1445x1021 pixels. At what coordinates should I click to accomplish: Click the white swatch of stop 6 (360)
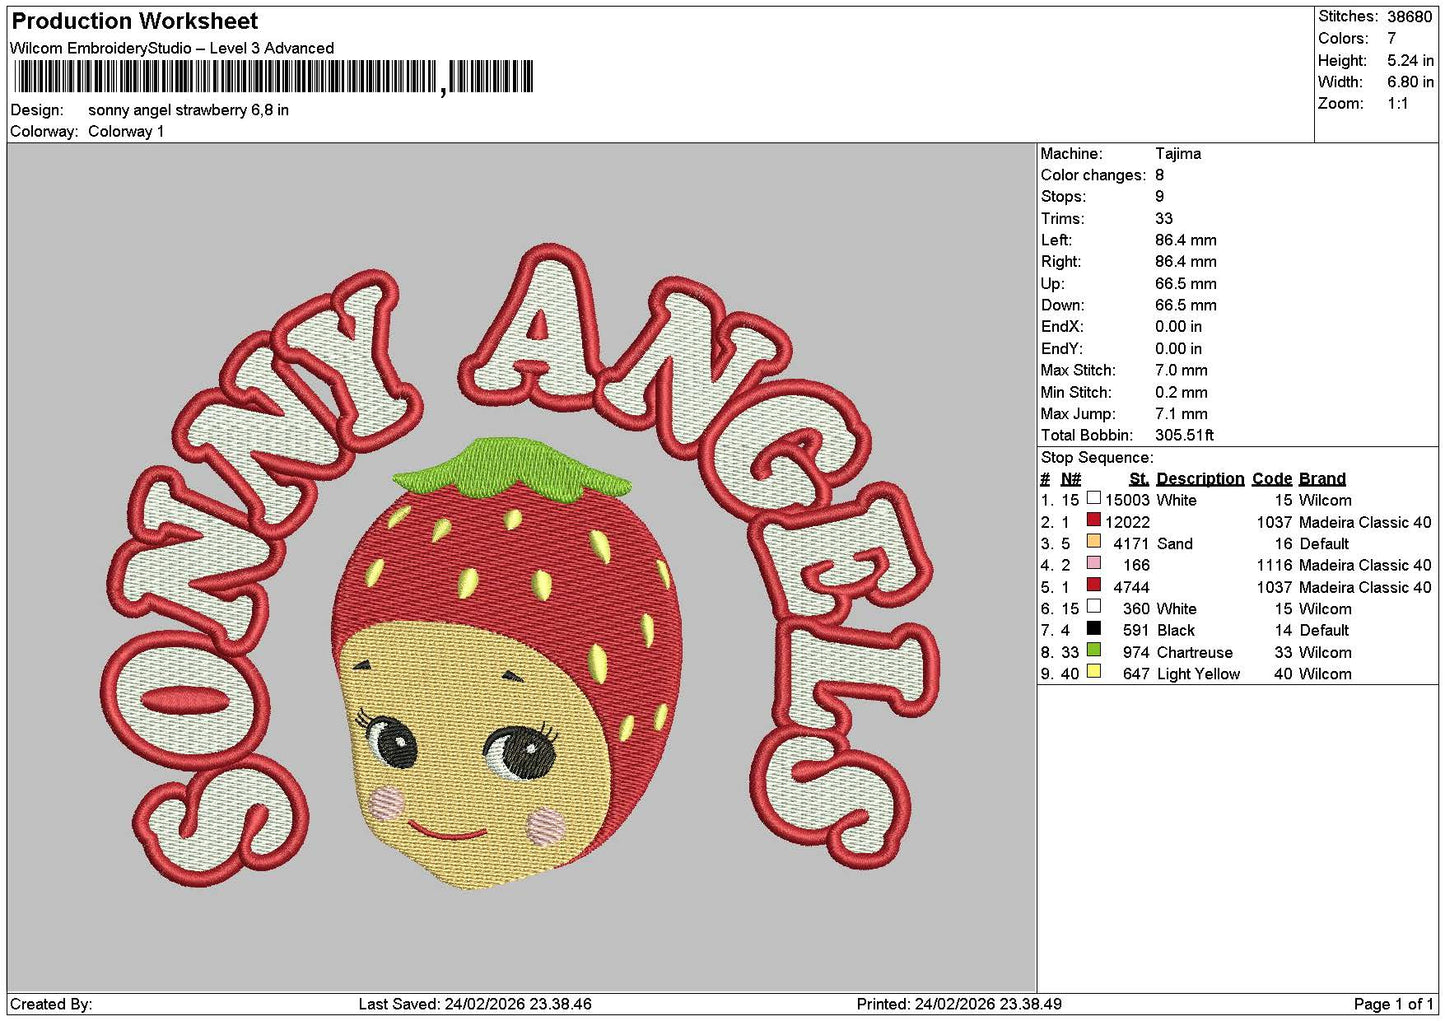coord(1093,606)
